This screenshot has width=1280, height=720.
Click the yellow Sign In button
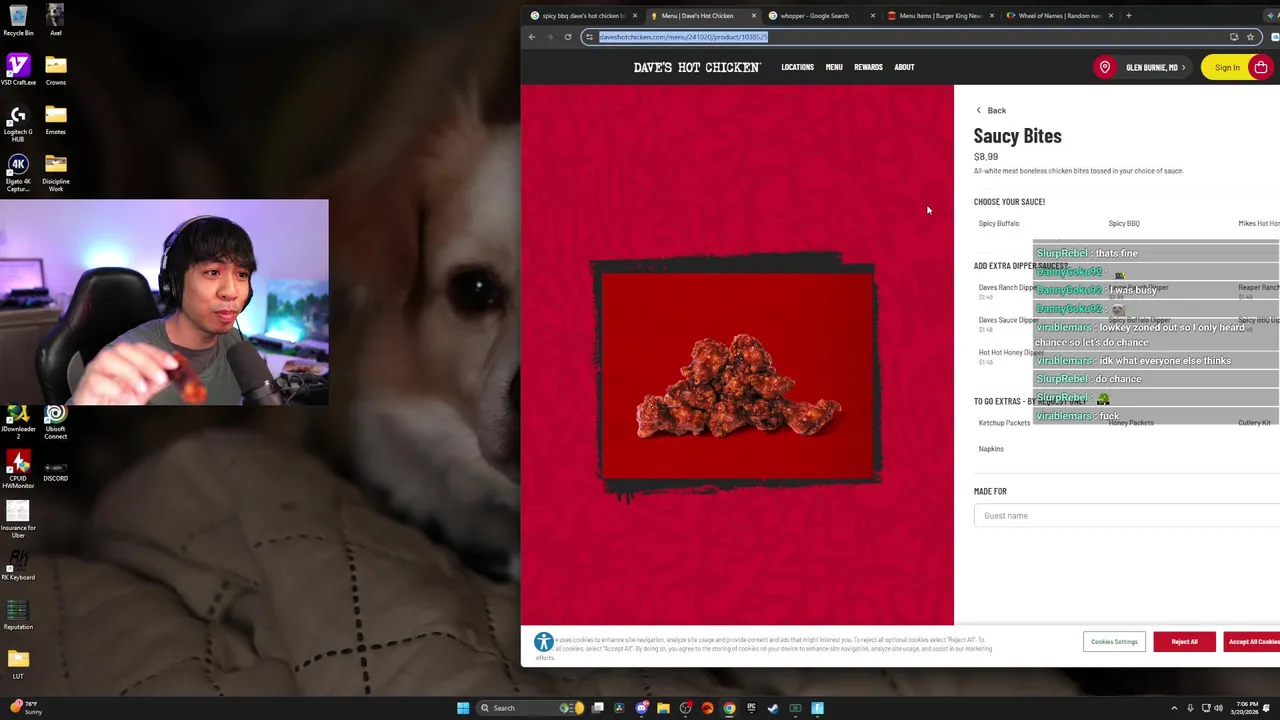1227,67
